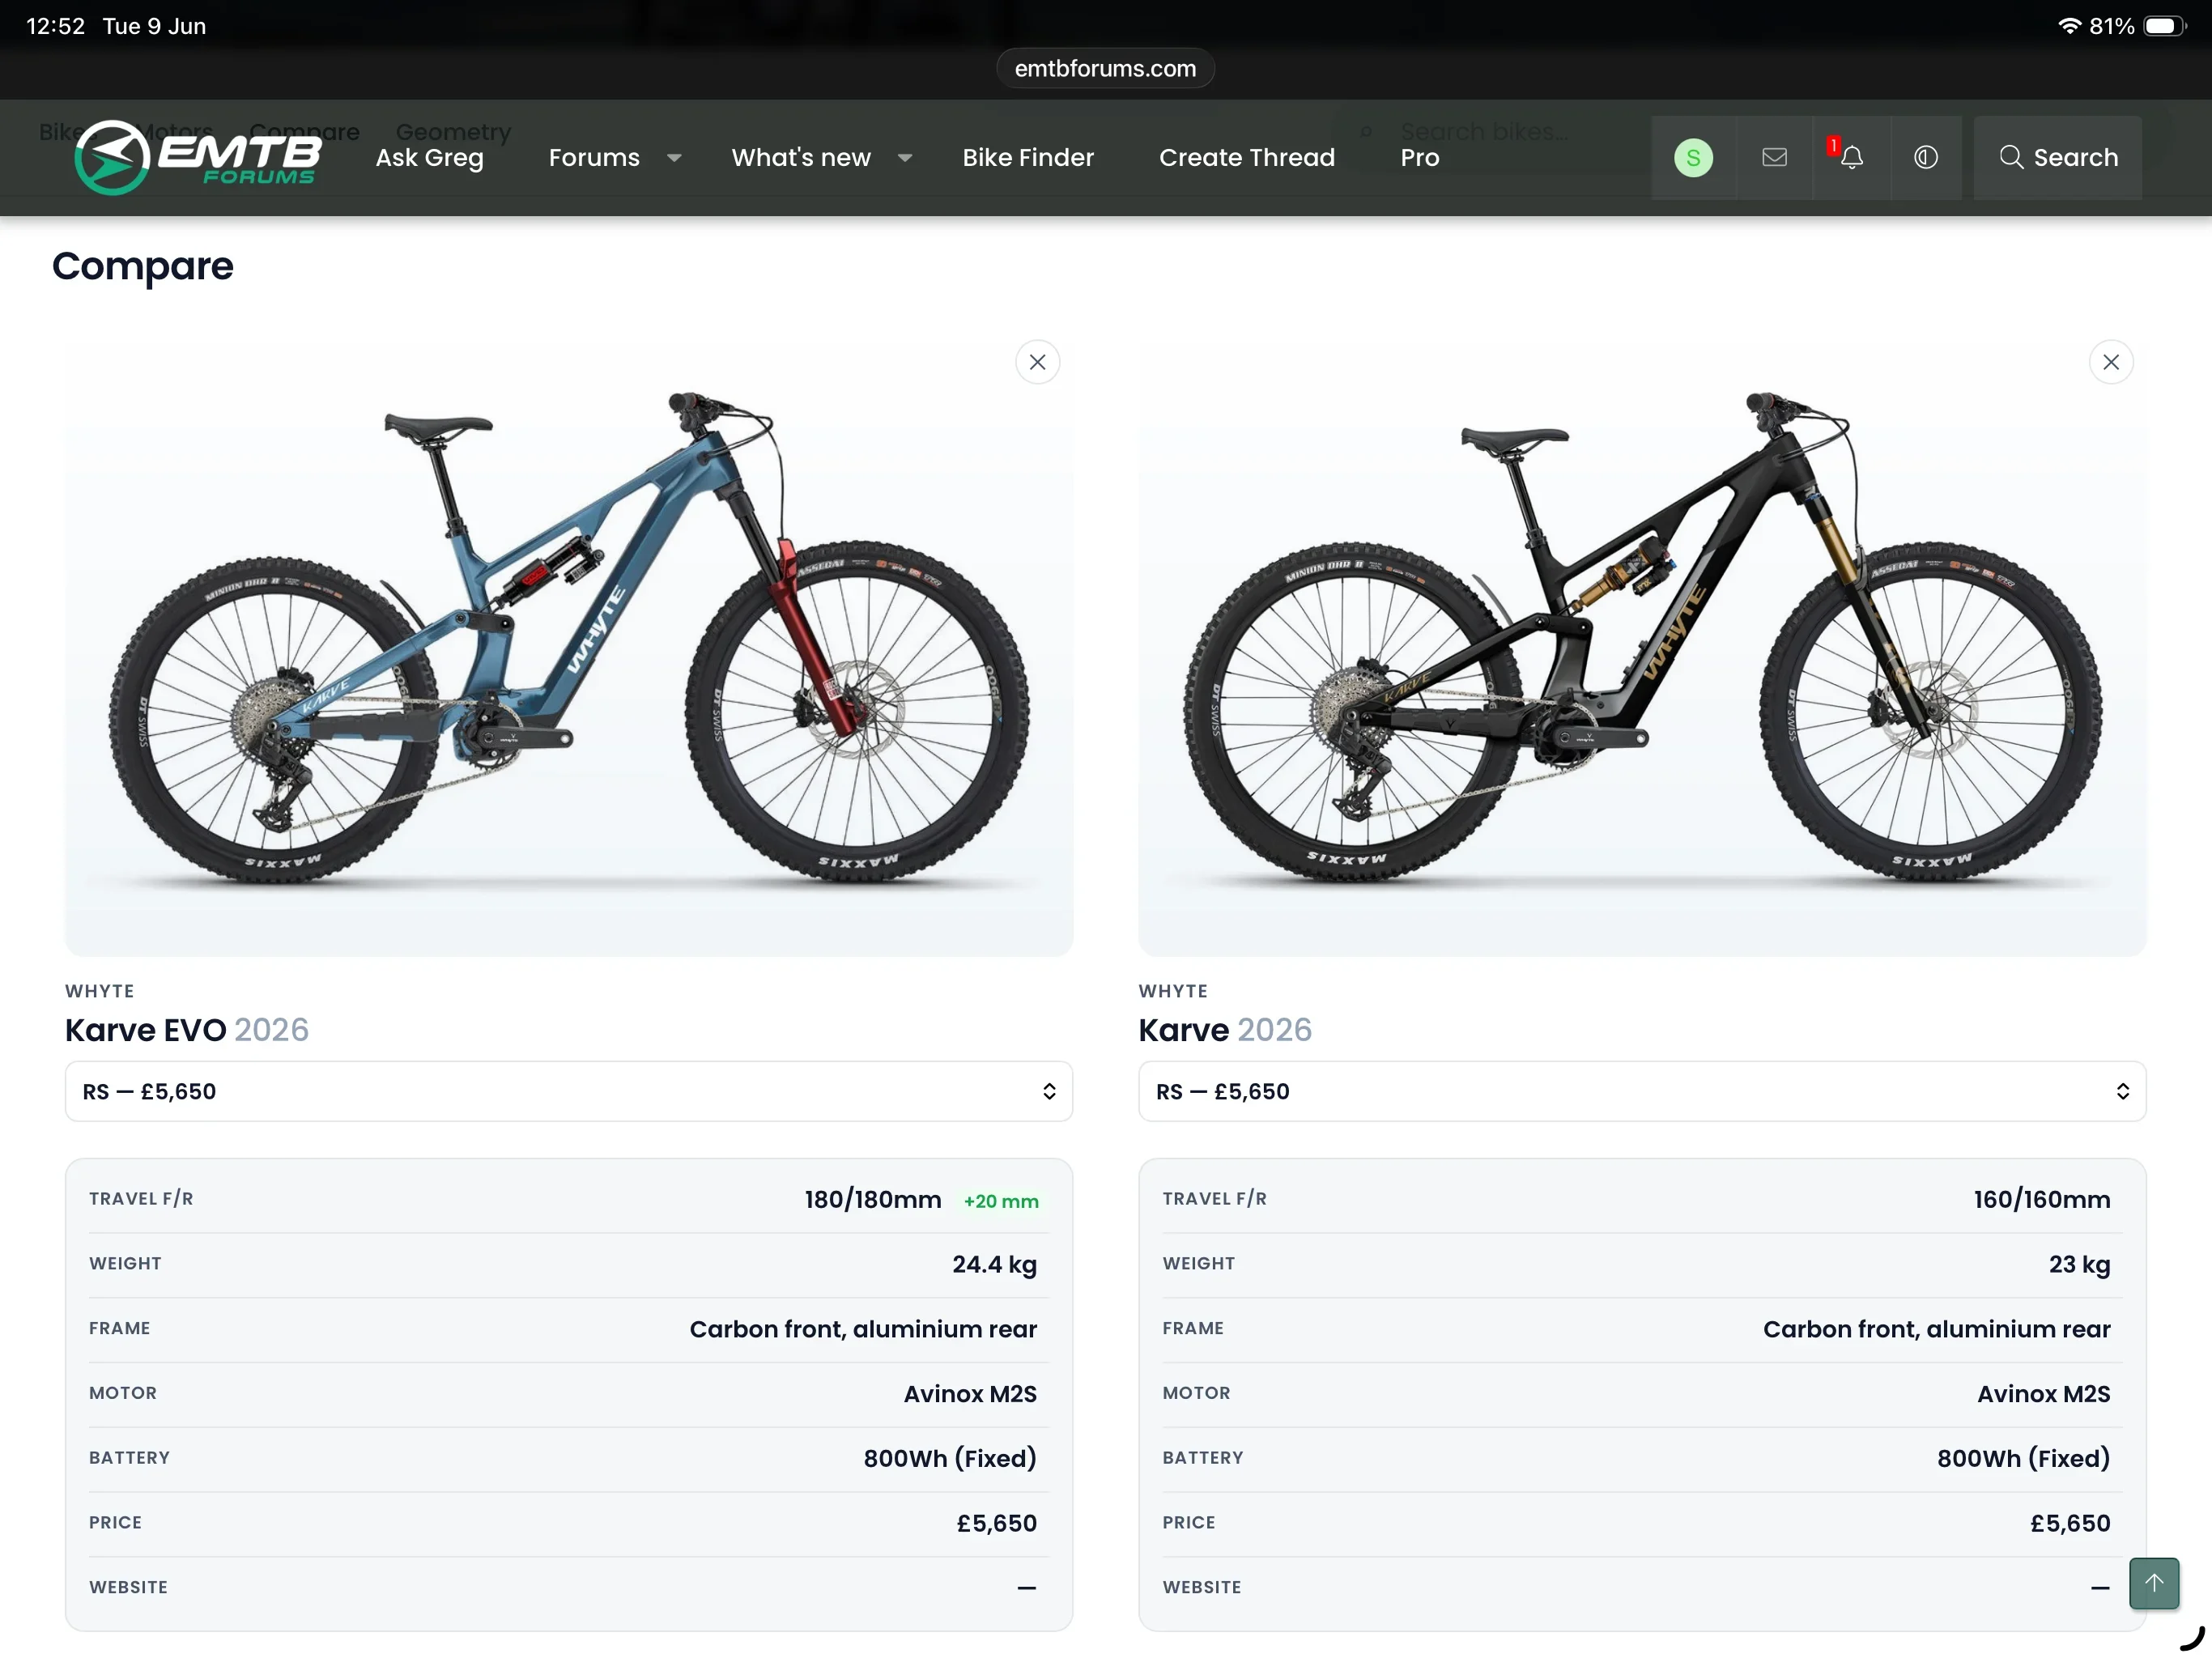Screen dimensions: 2212x1658
Task: Click the Karve 2026 Avinox M2S motor value
Action: click(x=2043, y=1393)
